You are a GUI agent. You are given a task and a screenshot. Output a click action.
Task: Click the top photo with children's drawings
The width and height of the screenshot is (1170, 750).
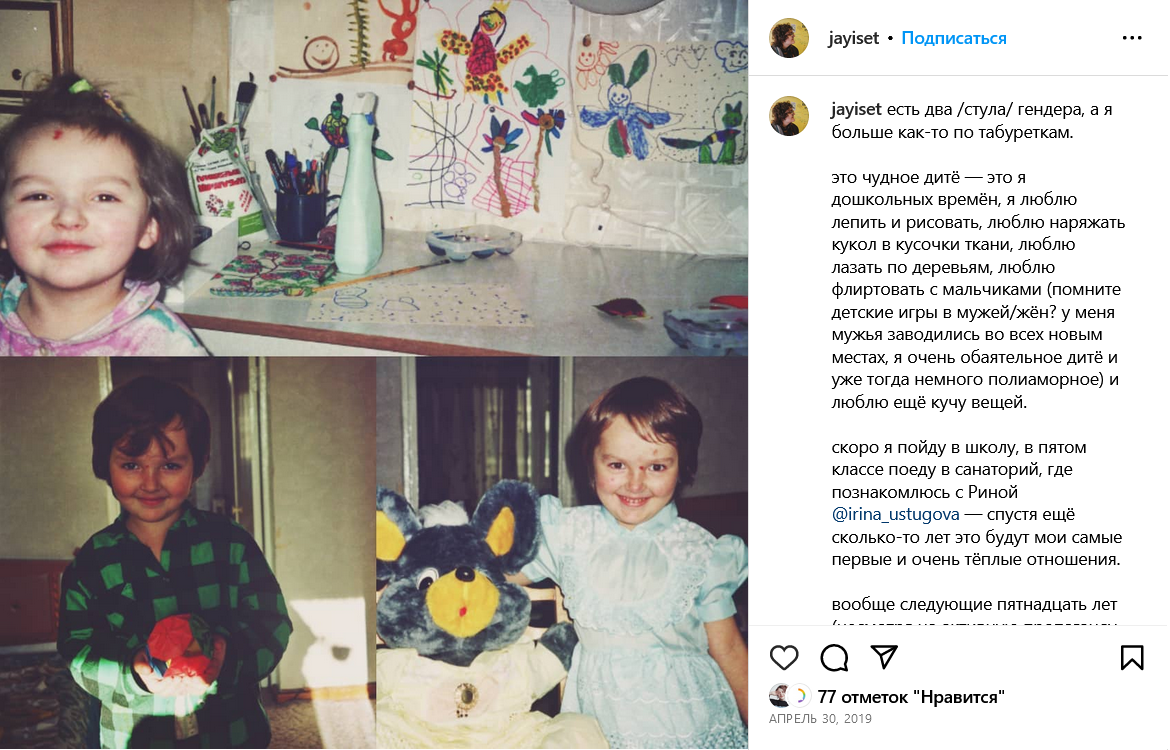tap(374, 178)
